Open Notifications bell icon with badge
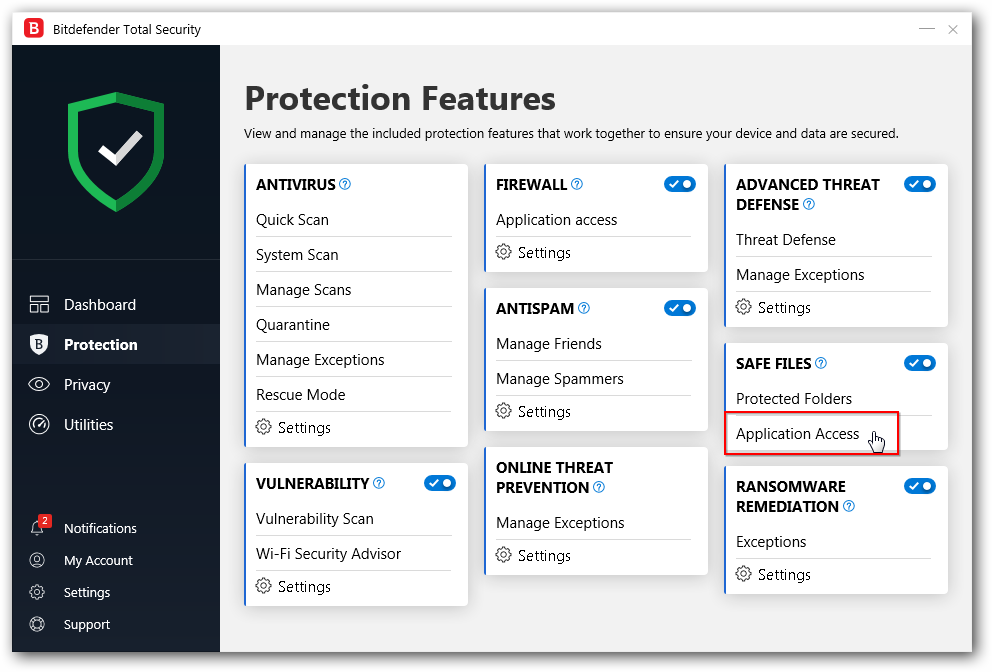992x672 pixels. (38, 528)
